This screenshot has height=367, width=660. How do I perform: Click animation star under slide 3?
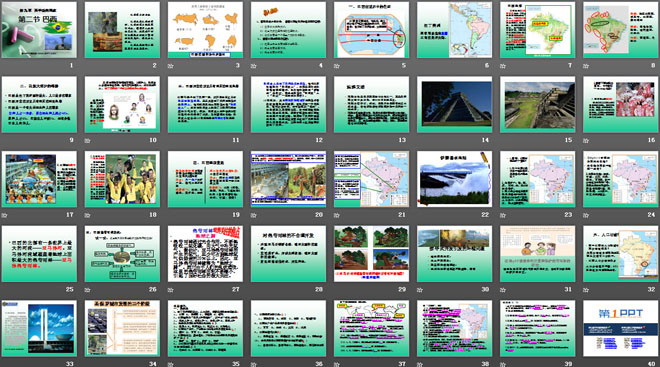click(x=170, y=66)
